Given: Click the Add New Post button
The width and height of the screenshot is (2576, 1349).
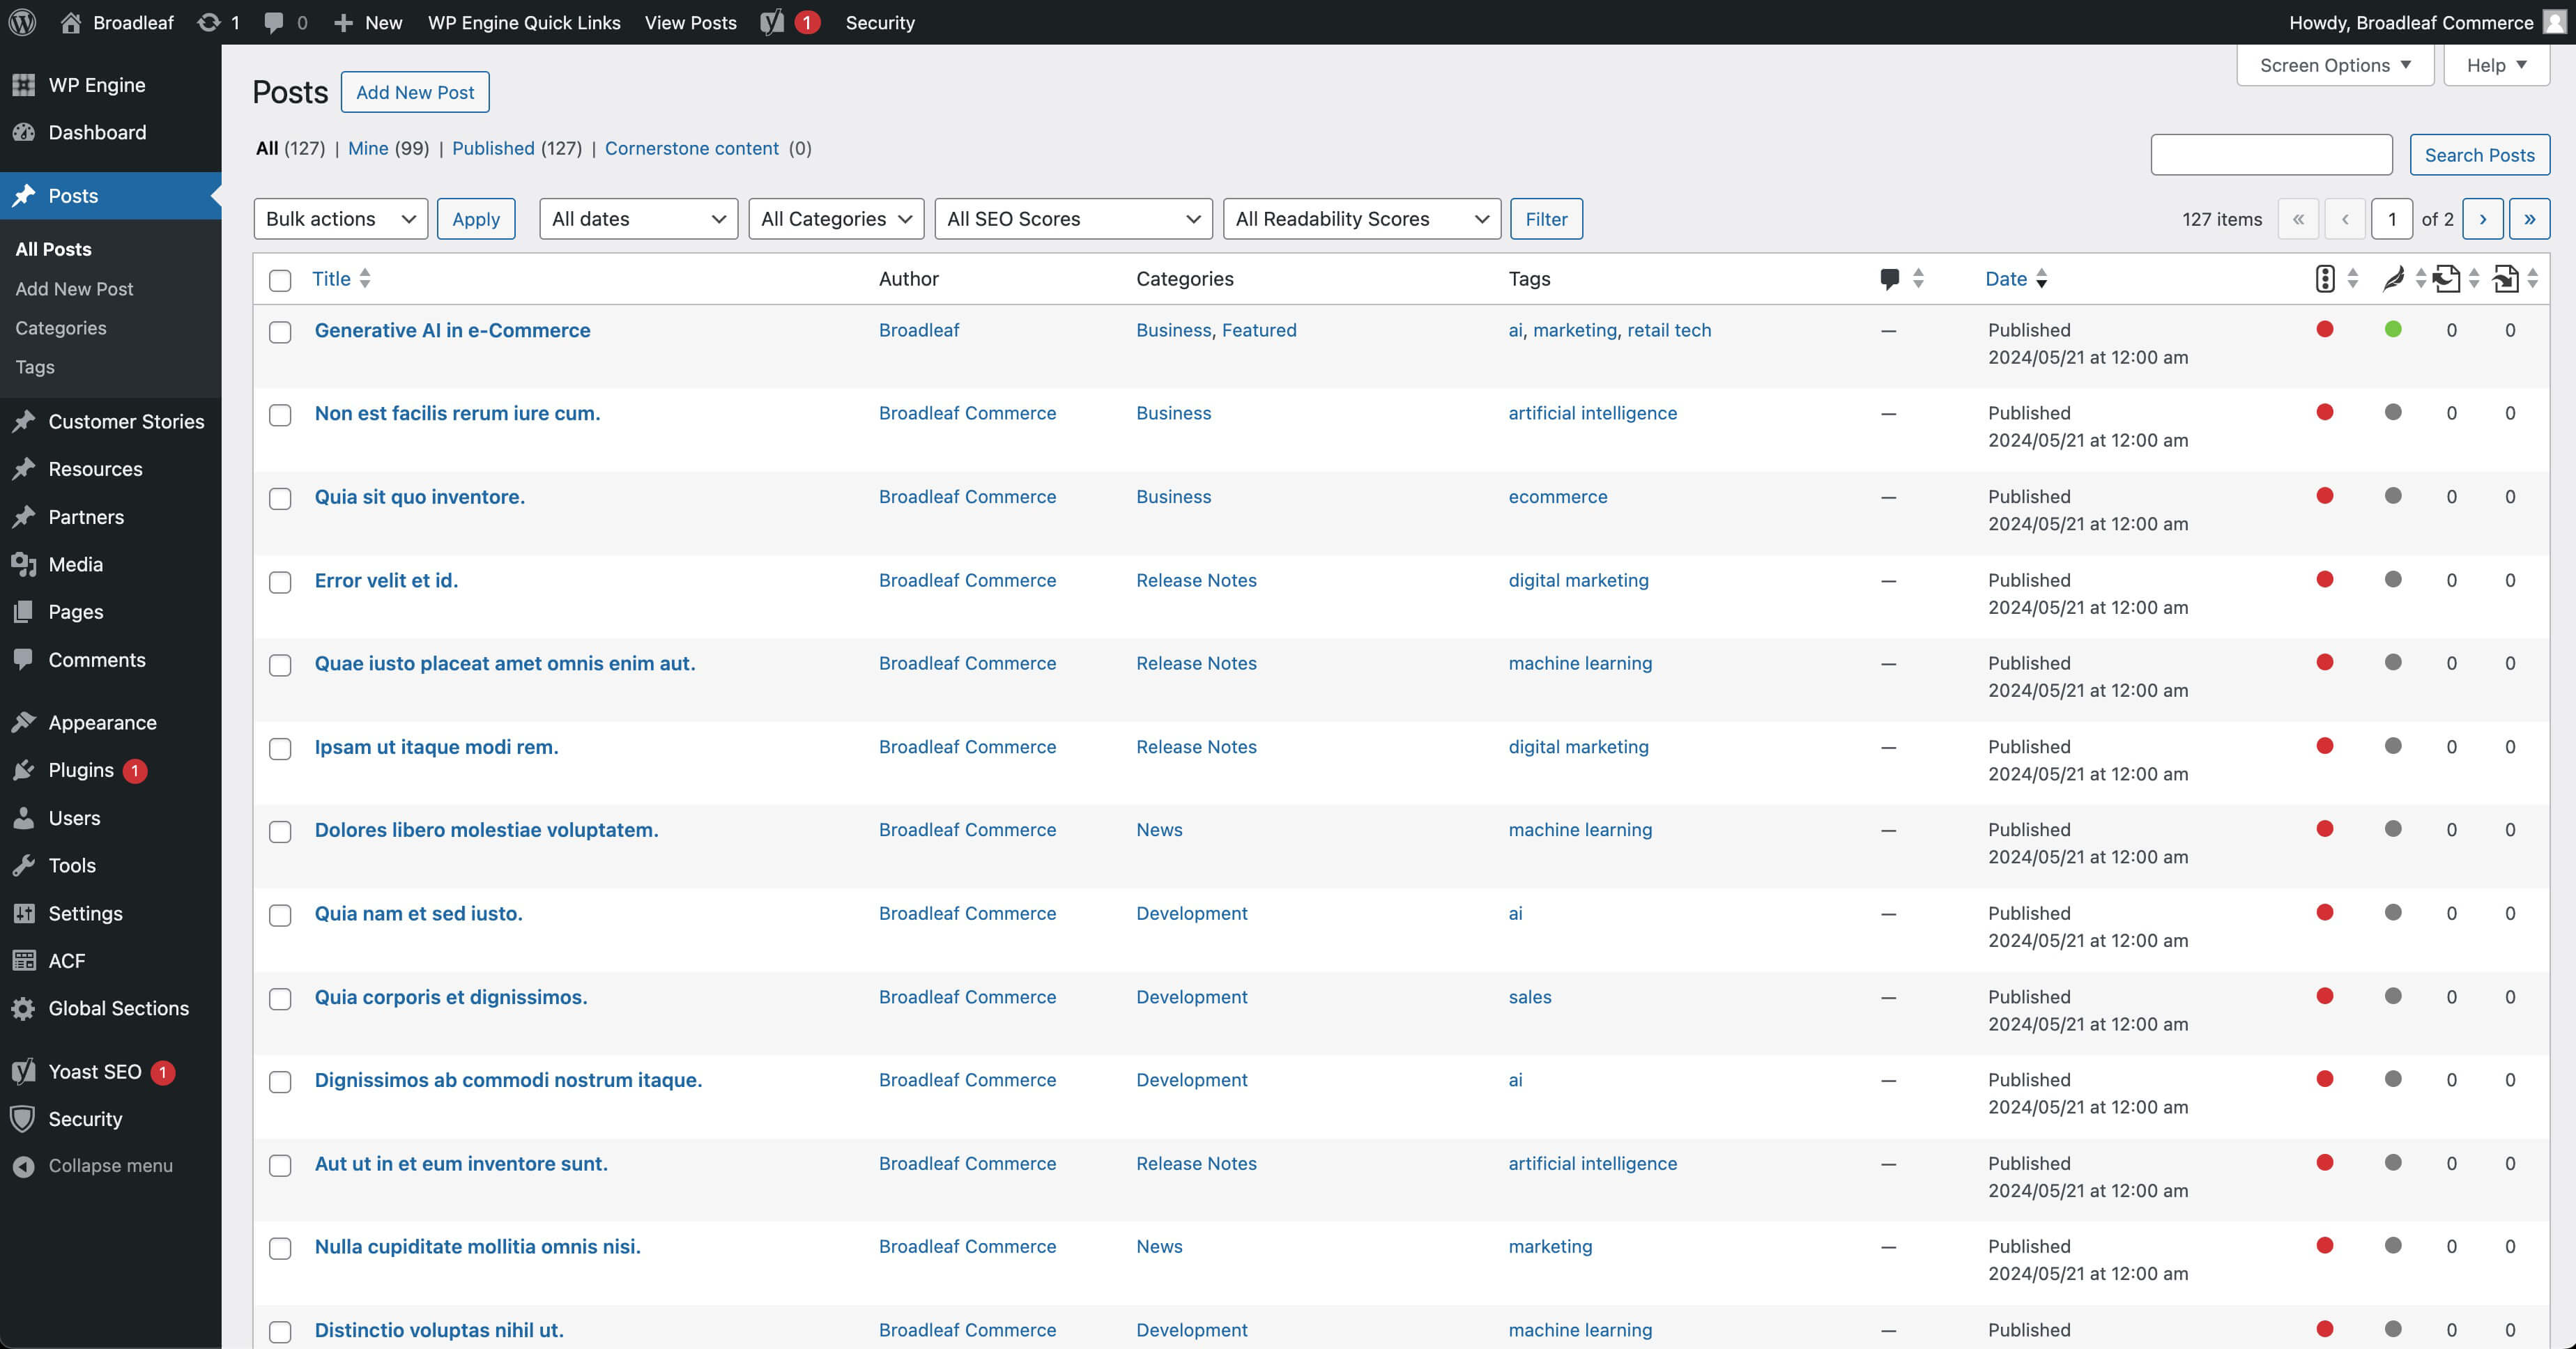Looking at the screenshot, I should point(415,92).
